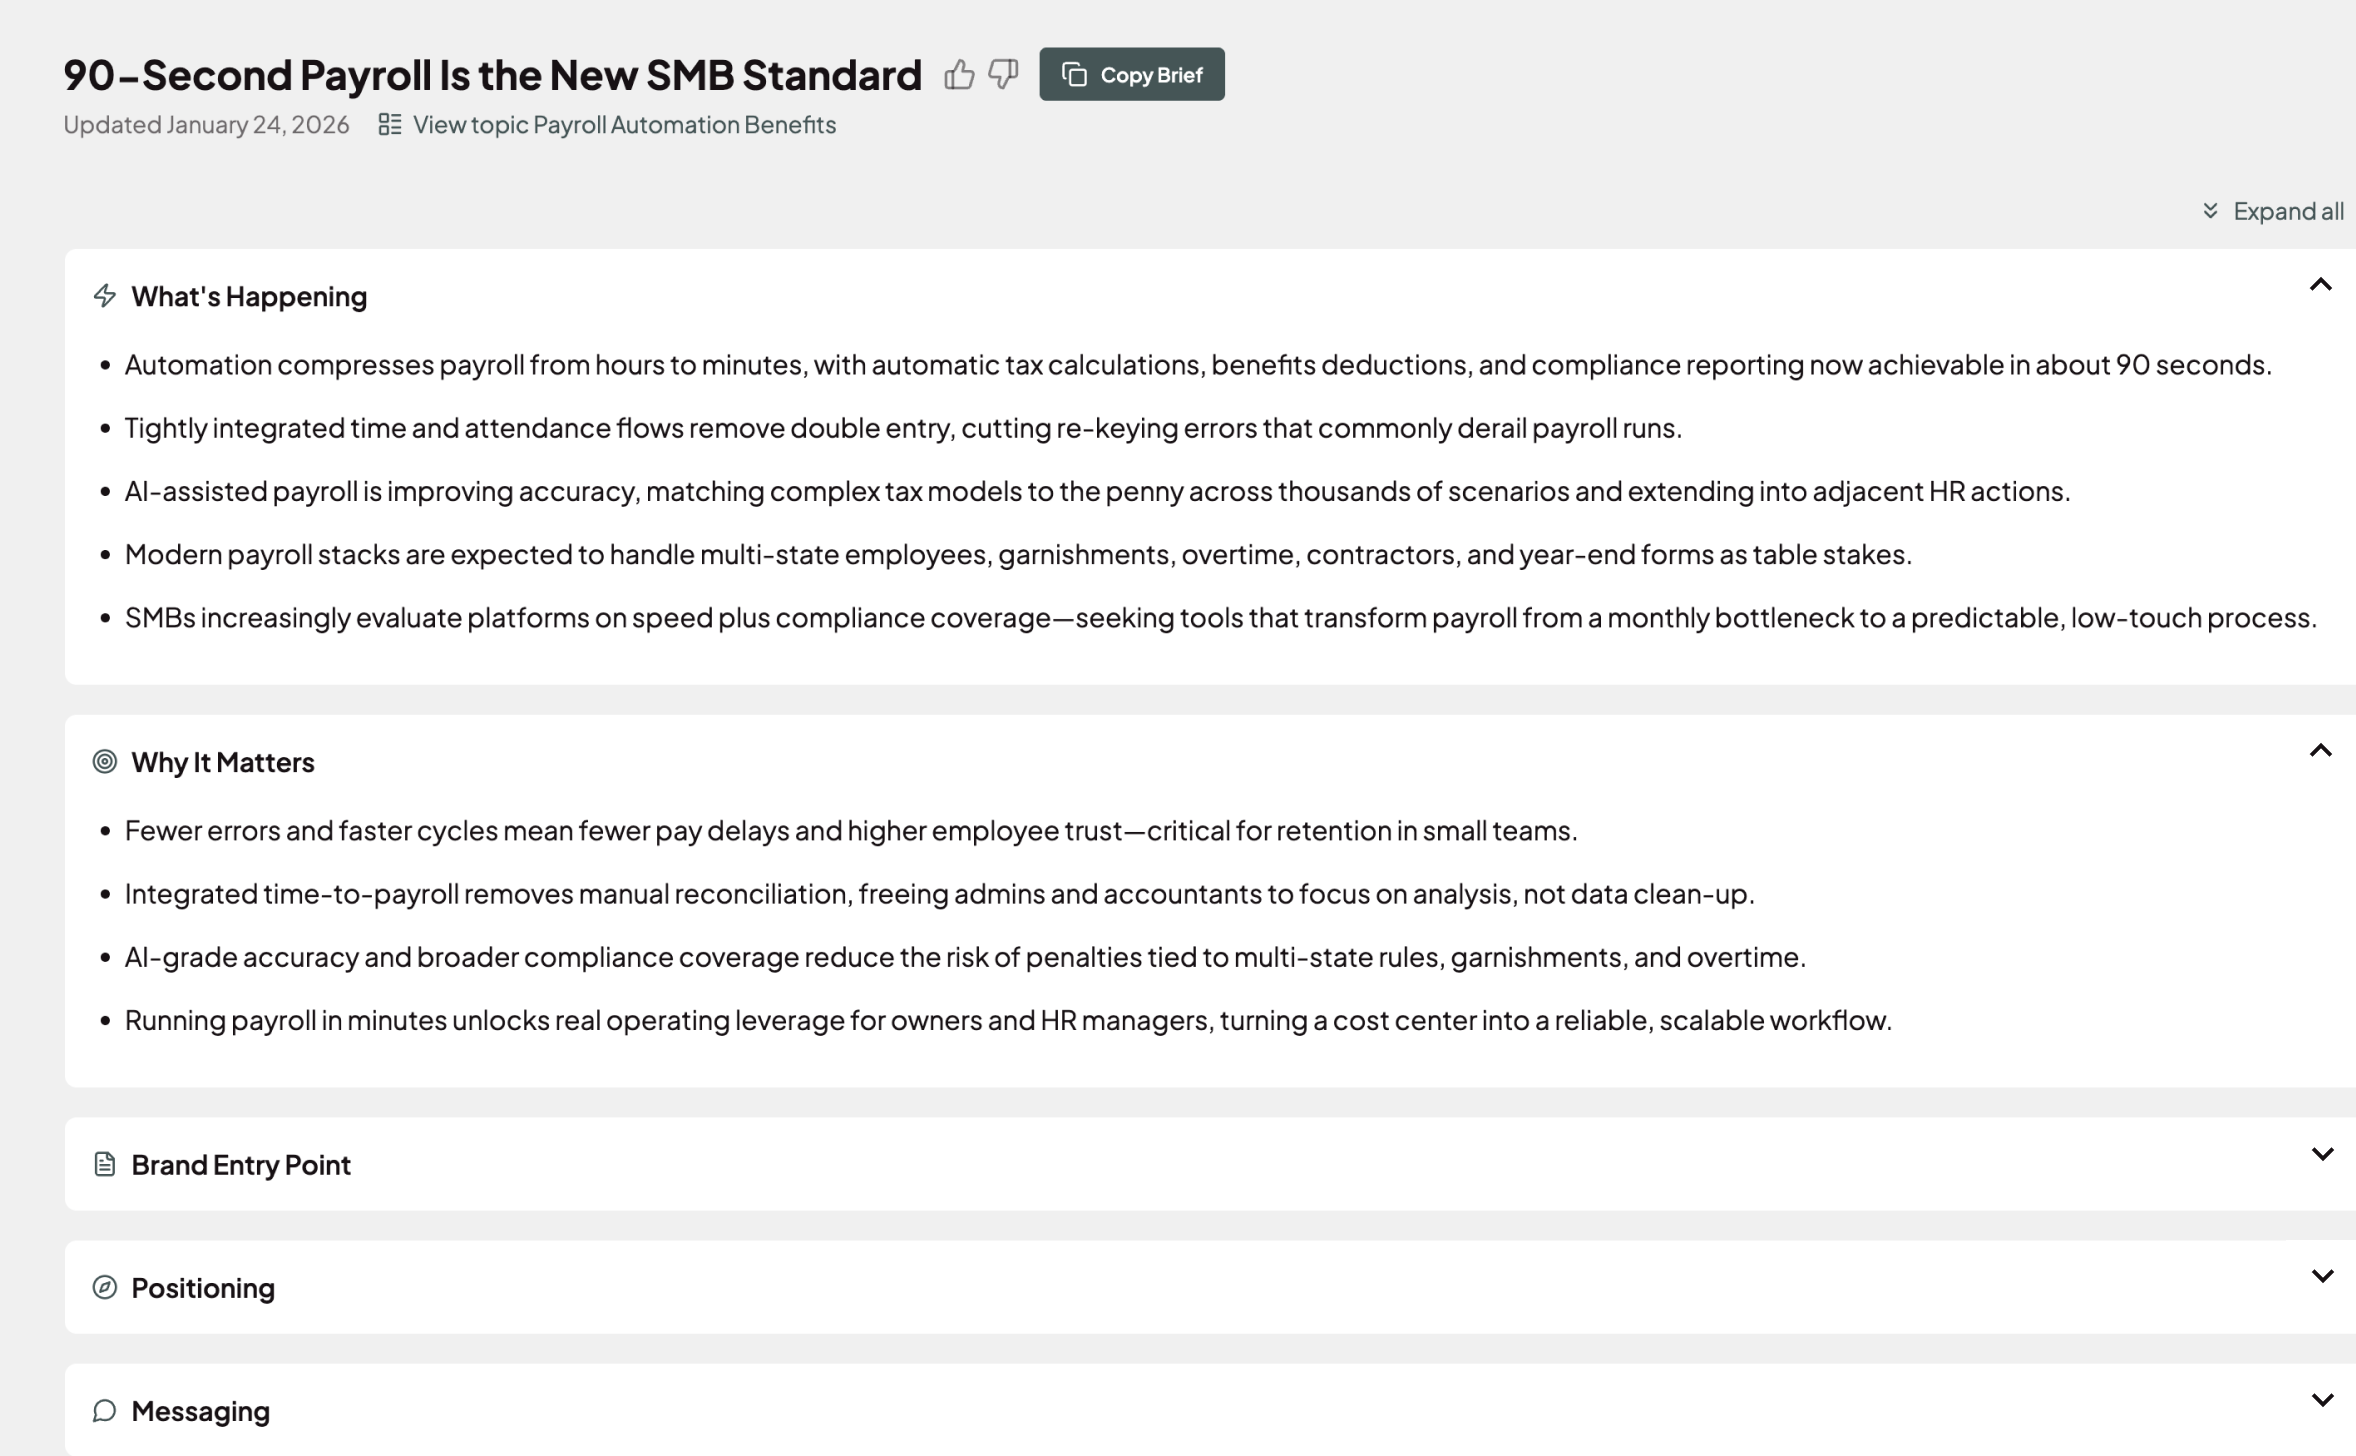Click the Positioning section header
This screenshot has width=2356, height=1456.
[203, 1288]
